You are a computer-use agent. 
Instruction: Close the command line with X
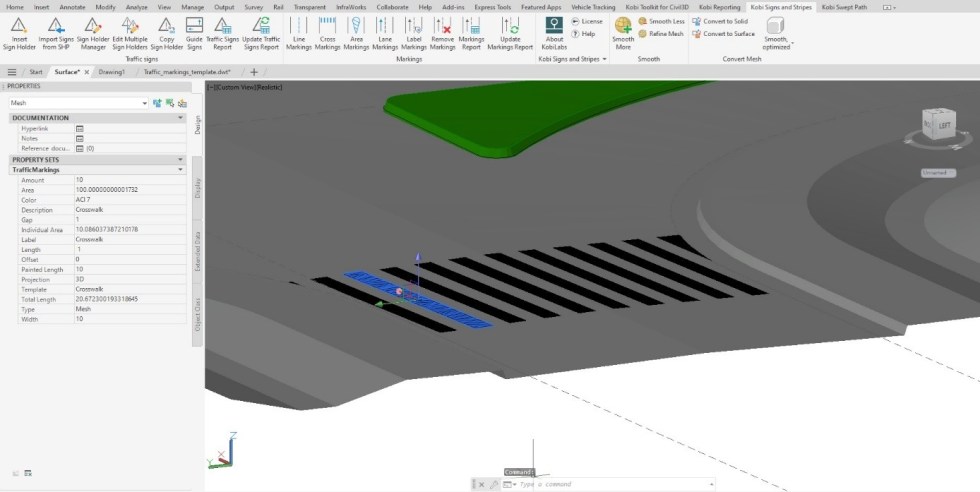pos(481,484)
